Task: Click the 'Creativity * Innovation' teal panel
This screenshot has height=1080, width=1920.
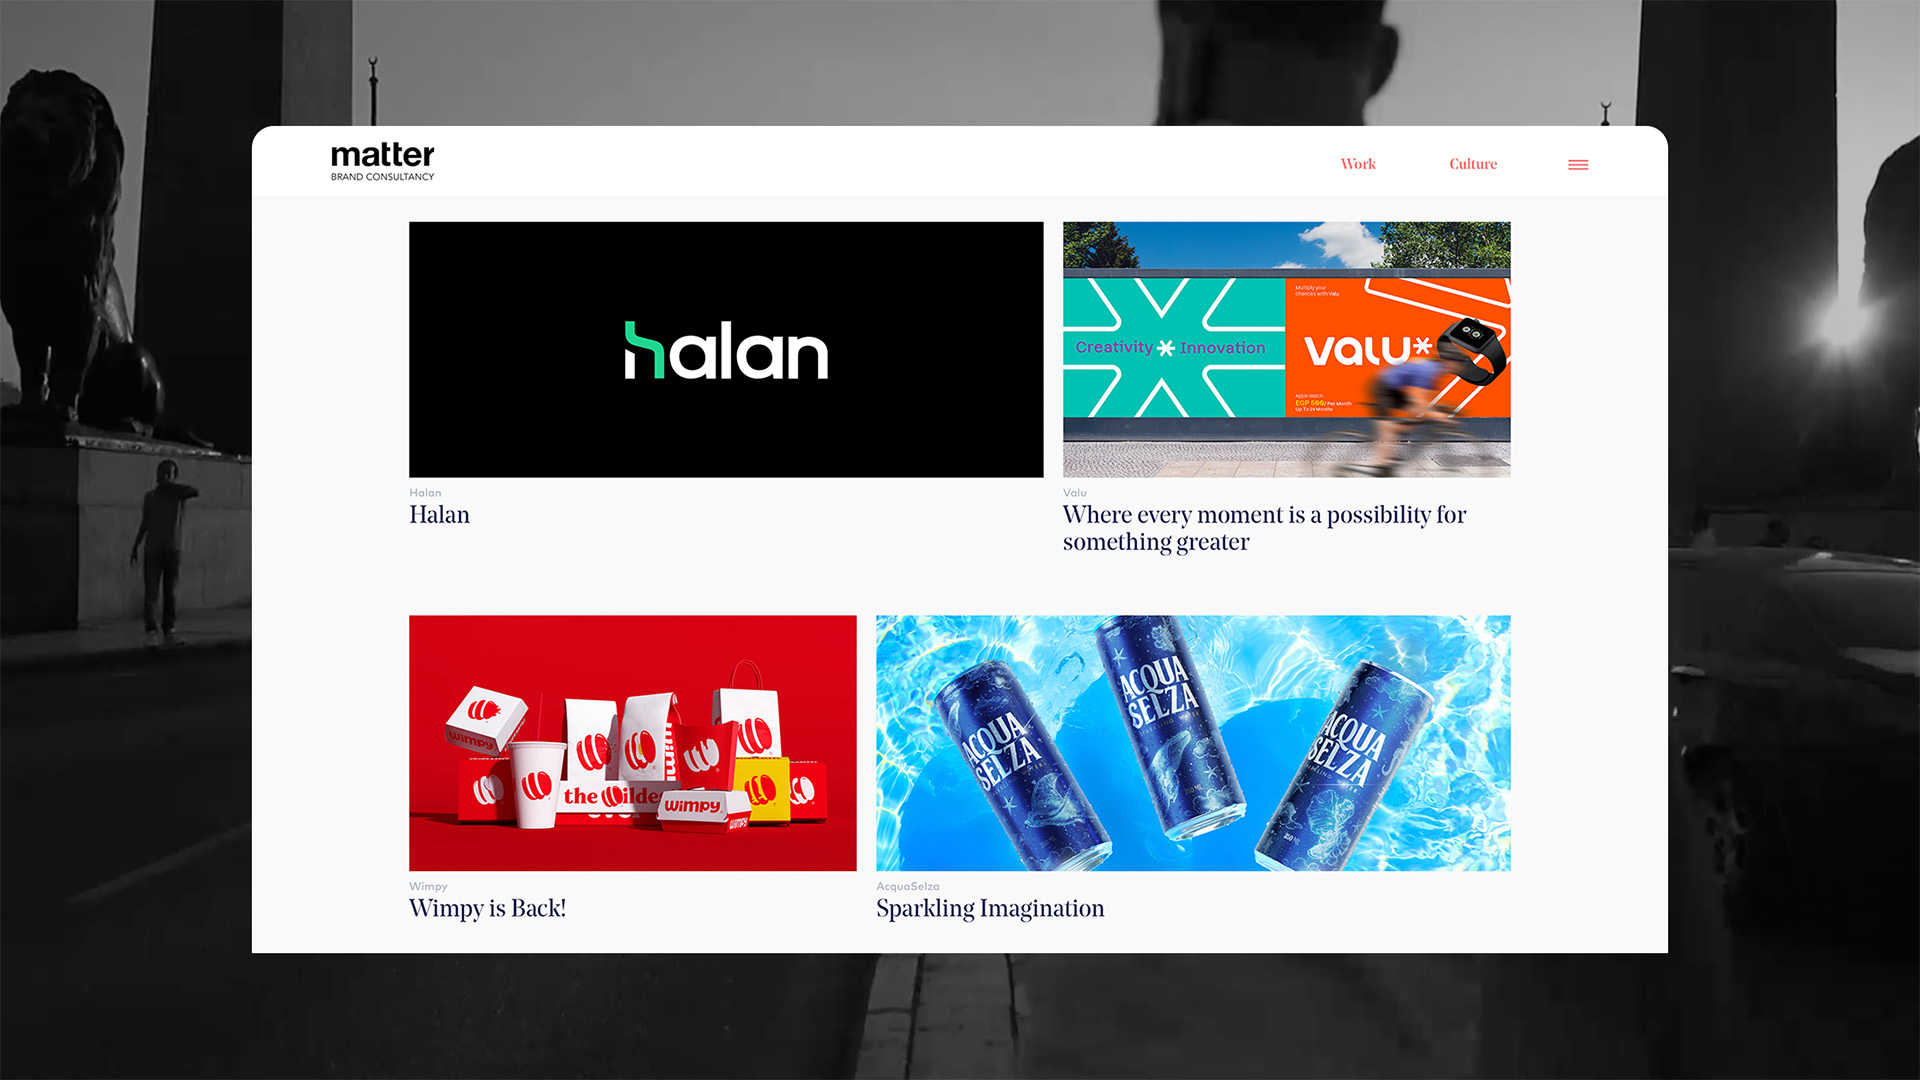Action: pyautogui.click(x=1174, y=347)
